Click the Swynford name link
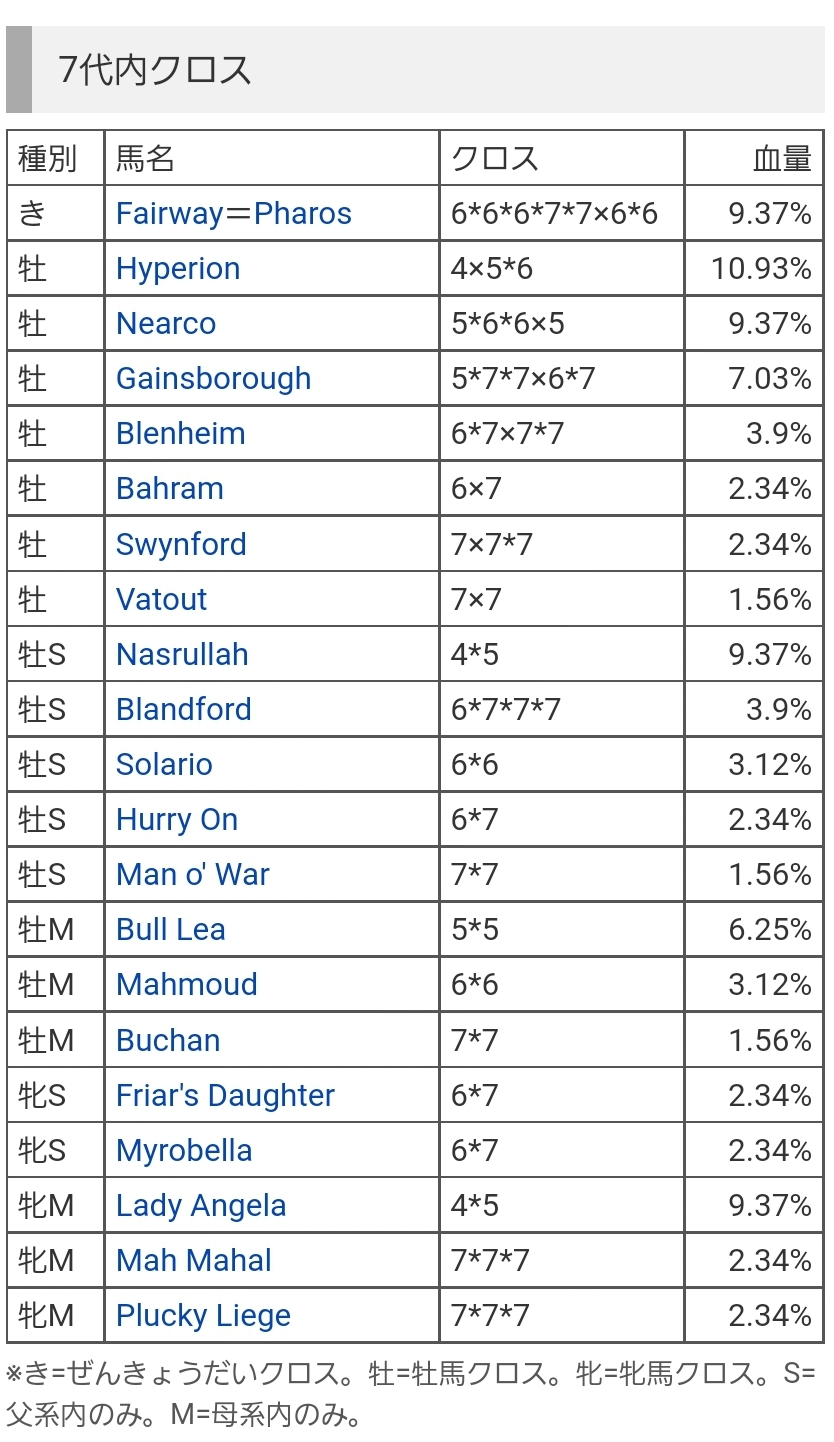Viewport: 834px width, 1442px height. 181,545
